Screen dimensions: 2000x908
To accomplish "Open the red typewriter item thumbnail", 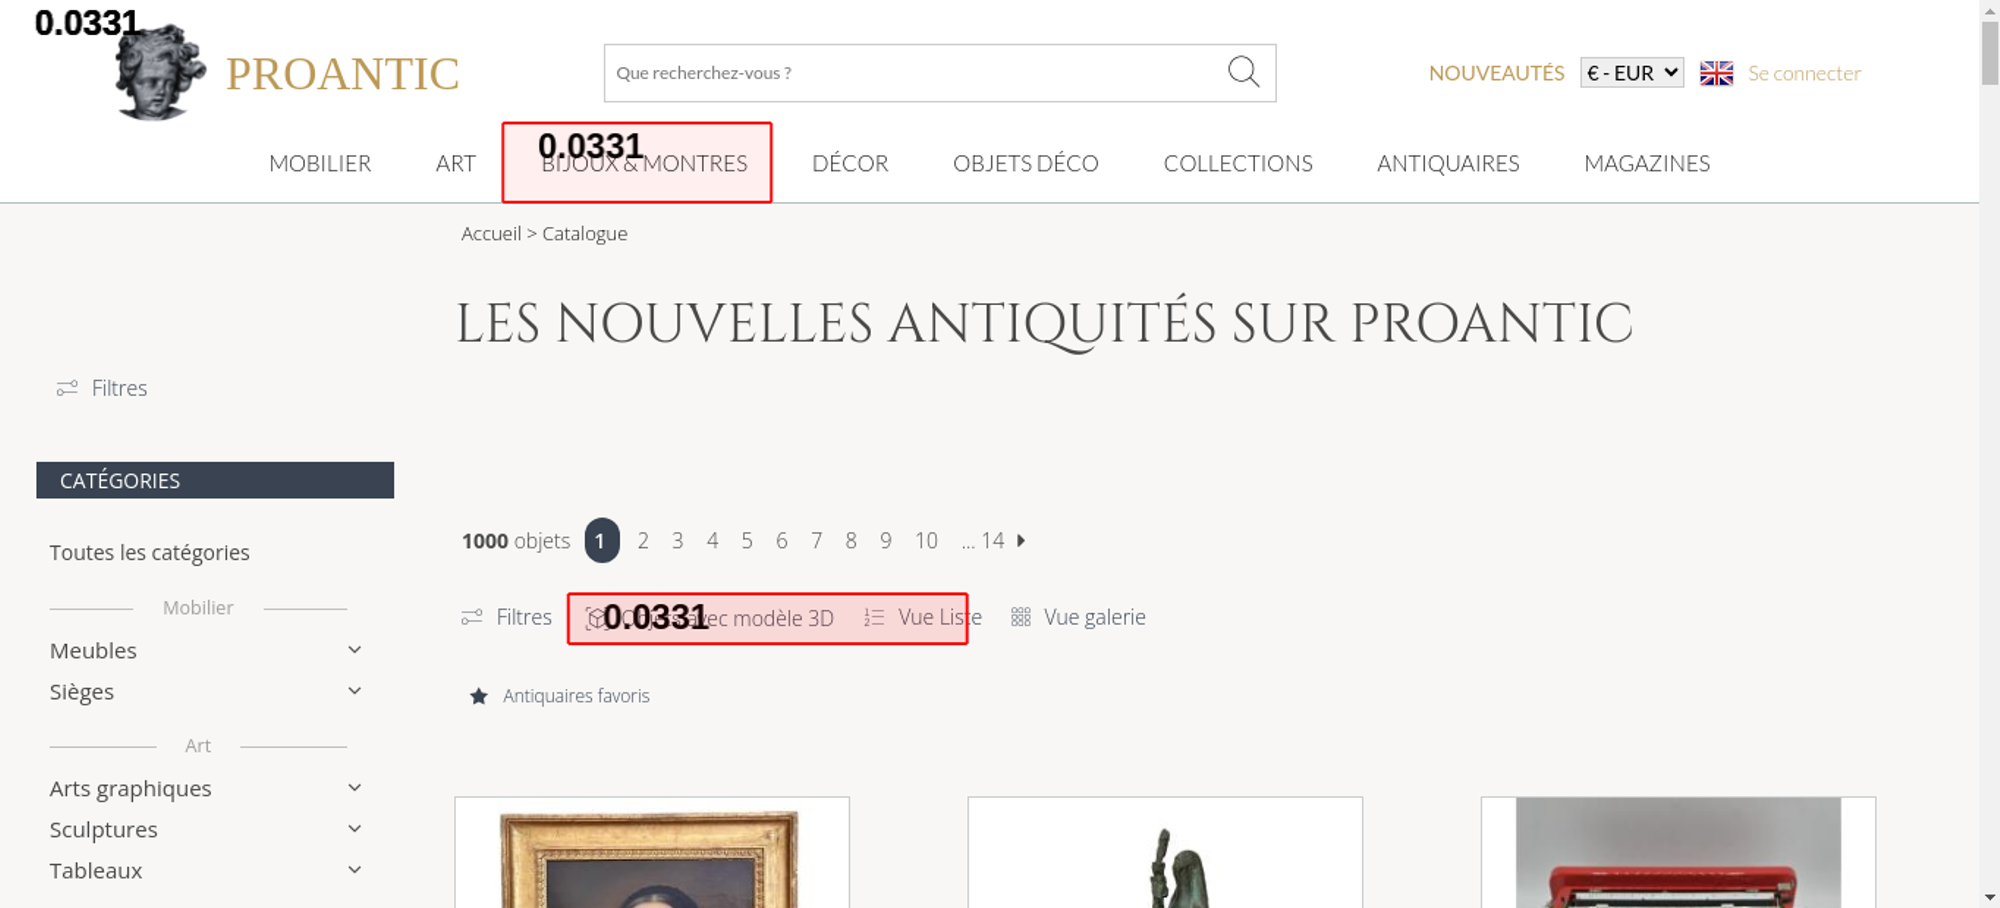I will click(x=1678, y=853).
